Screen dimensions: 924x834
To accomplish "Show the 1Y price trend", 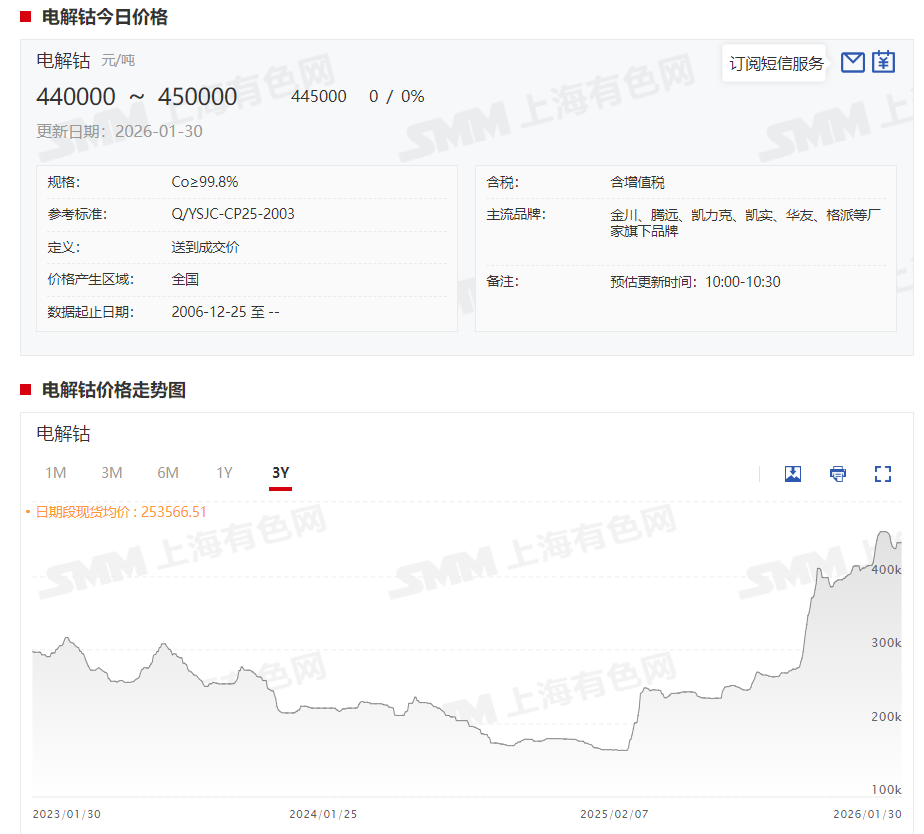I will [224, 472].
